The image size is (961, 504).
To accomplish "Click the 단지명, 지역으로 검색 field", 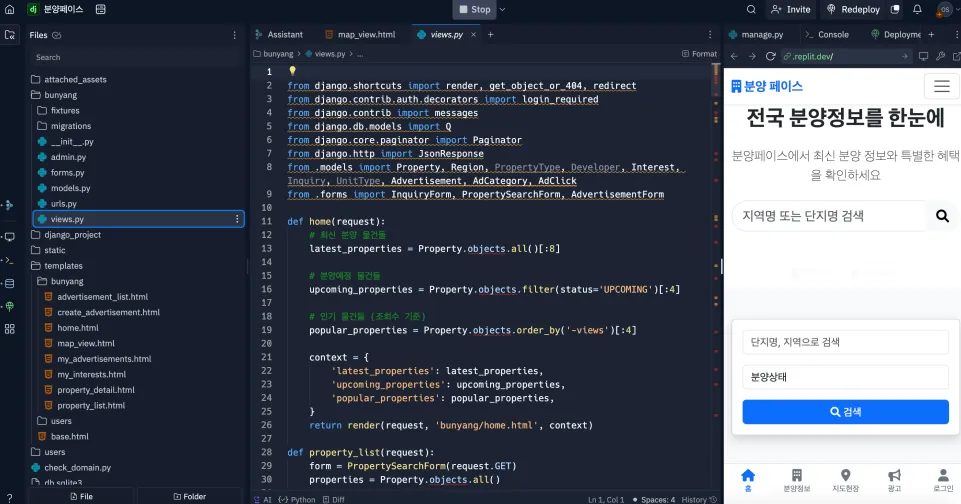I will click(x=845, y=342).
